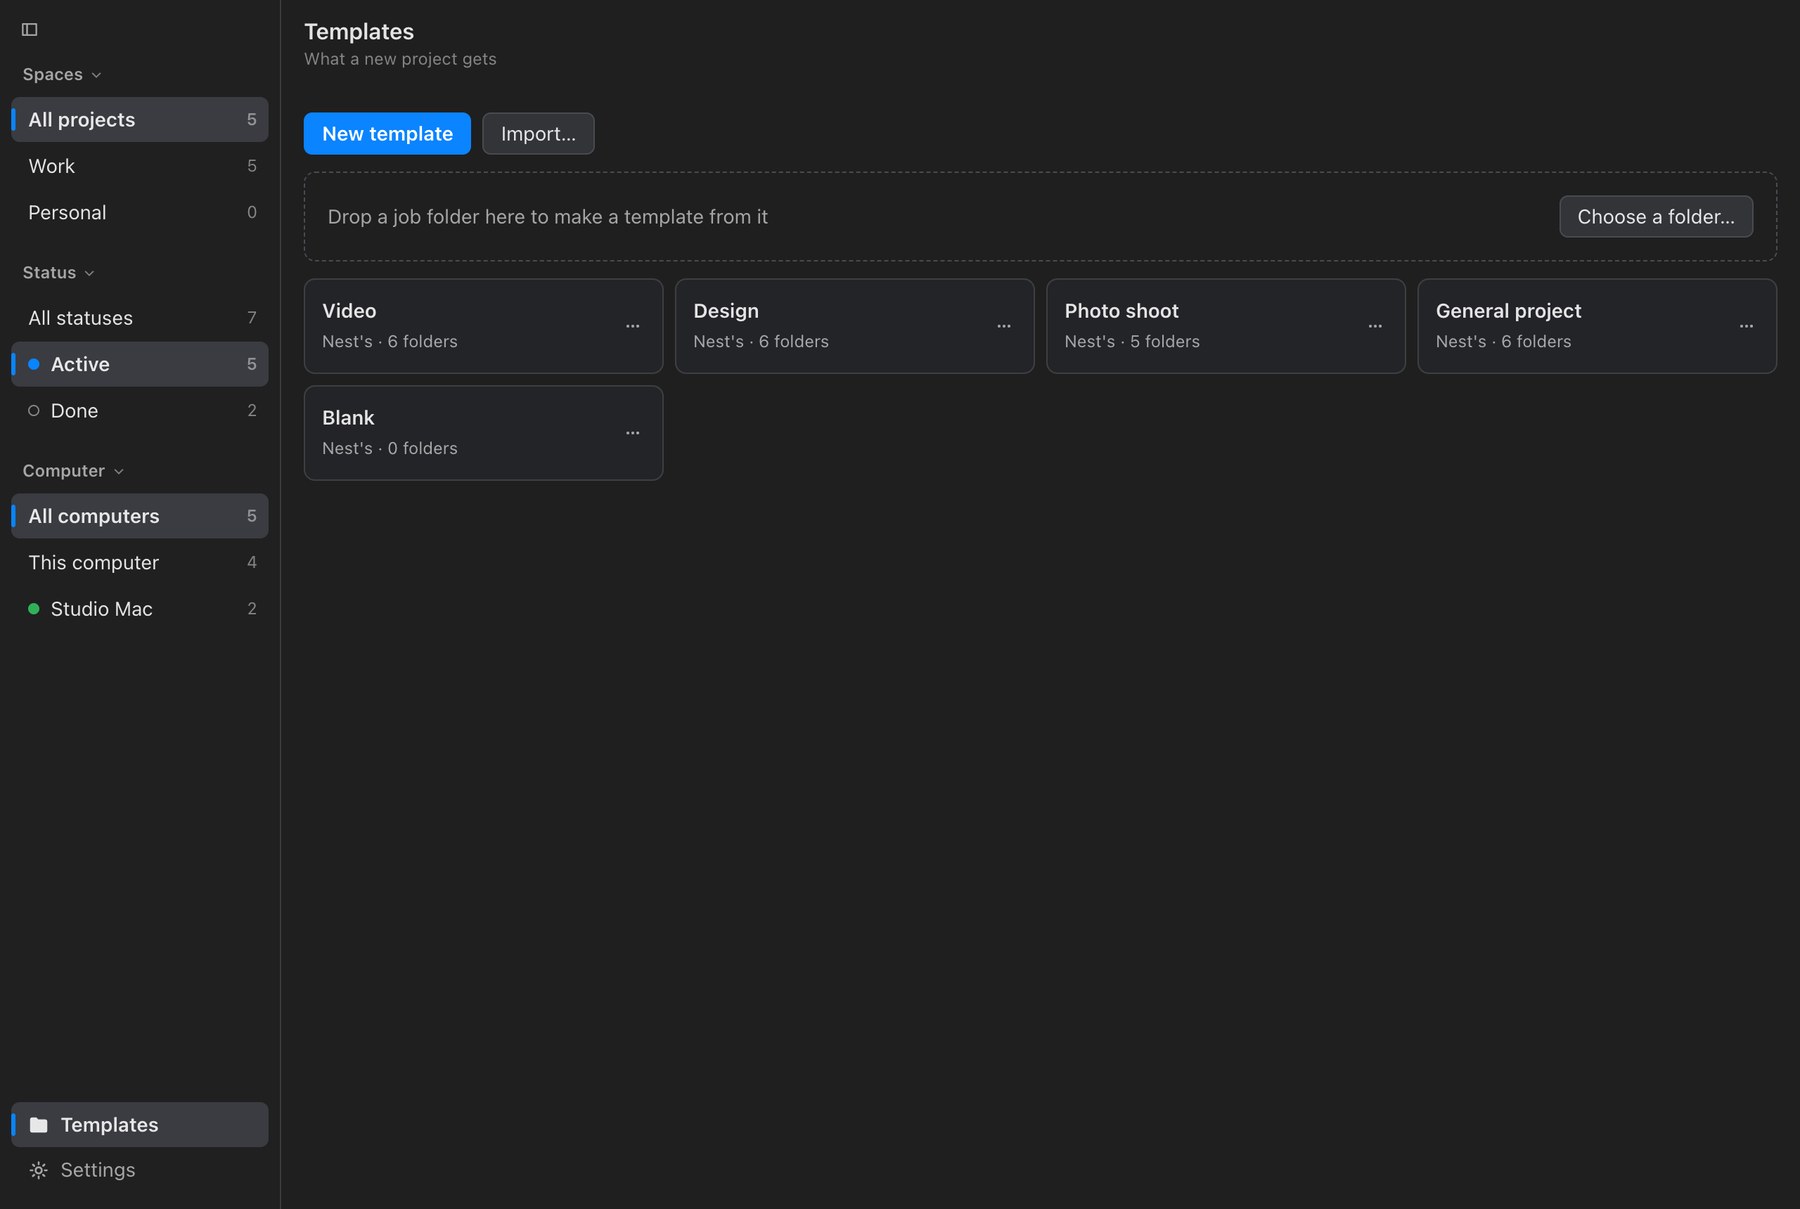The width and height of the screenshot is (1800, 1209).
Task: Collapse the Computer section
Action: 73,471
